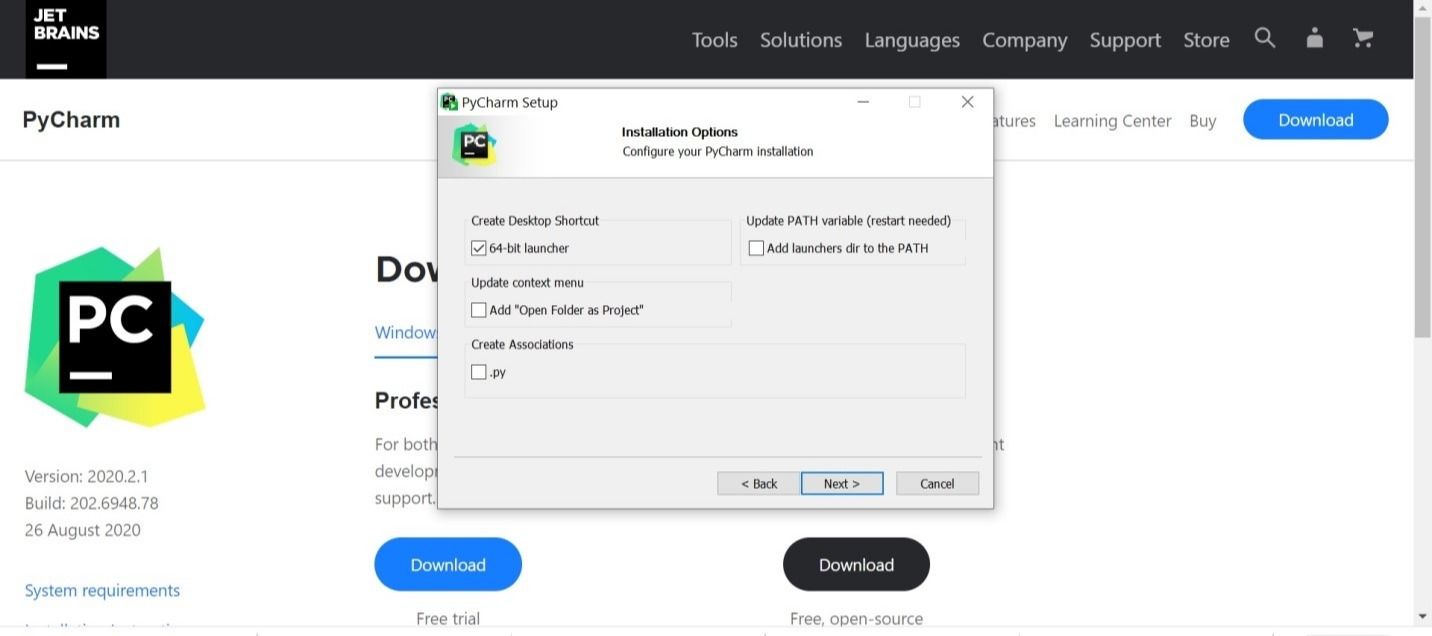Enable the .py file association checkbox
The image size is (1432, 636).
click(479, 372)
